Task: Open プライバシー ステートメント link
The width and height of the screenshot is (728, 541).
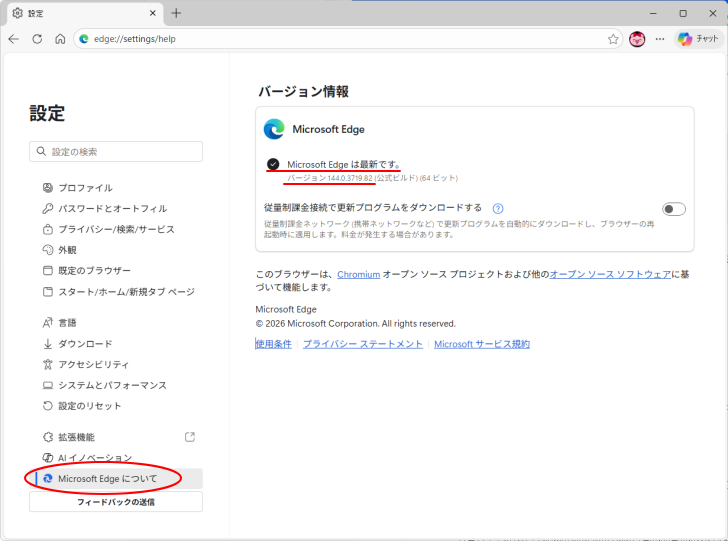Action: click(x=363, y=344)
